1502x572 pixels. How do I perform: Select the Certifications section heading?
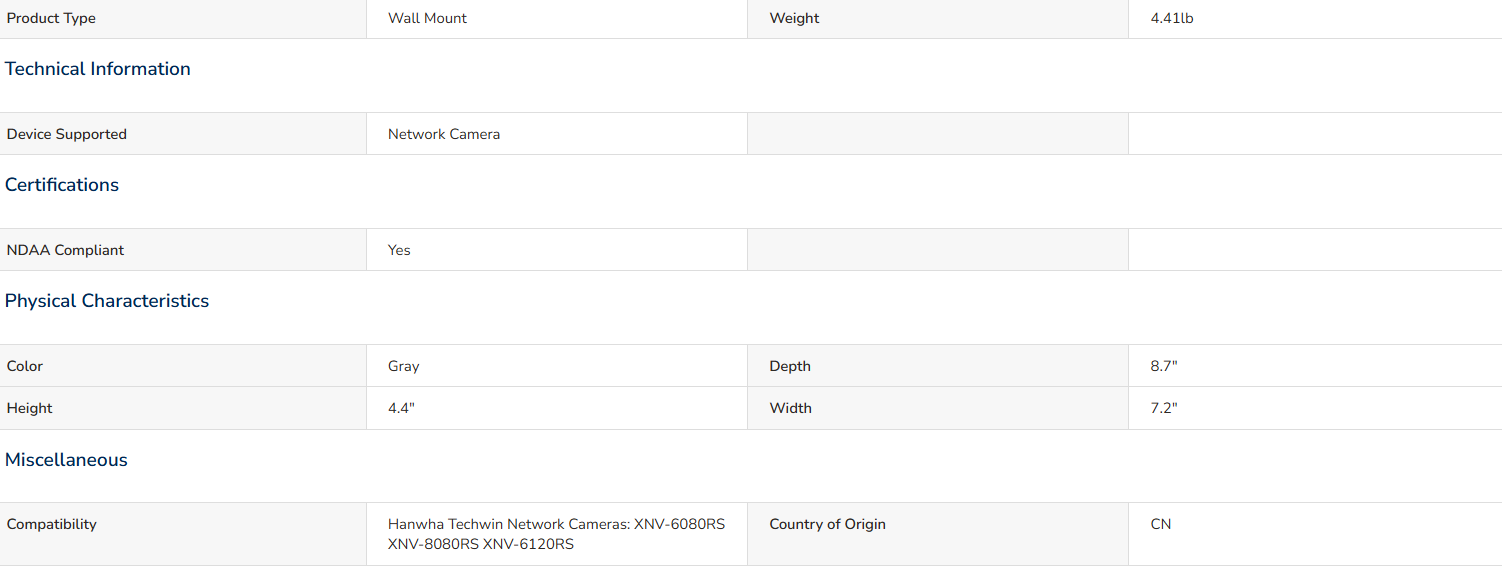point(62,185)
